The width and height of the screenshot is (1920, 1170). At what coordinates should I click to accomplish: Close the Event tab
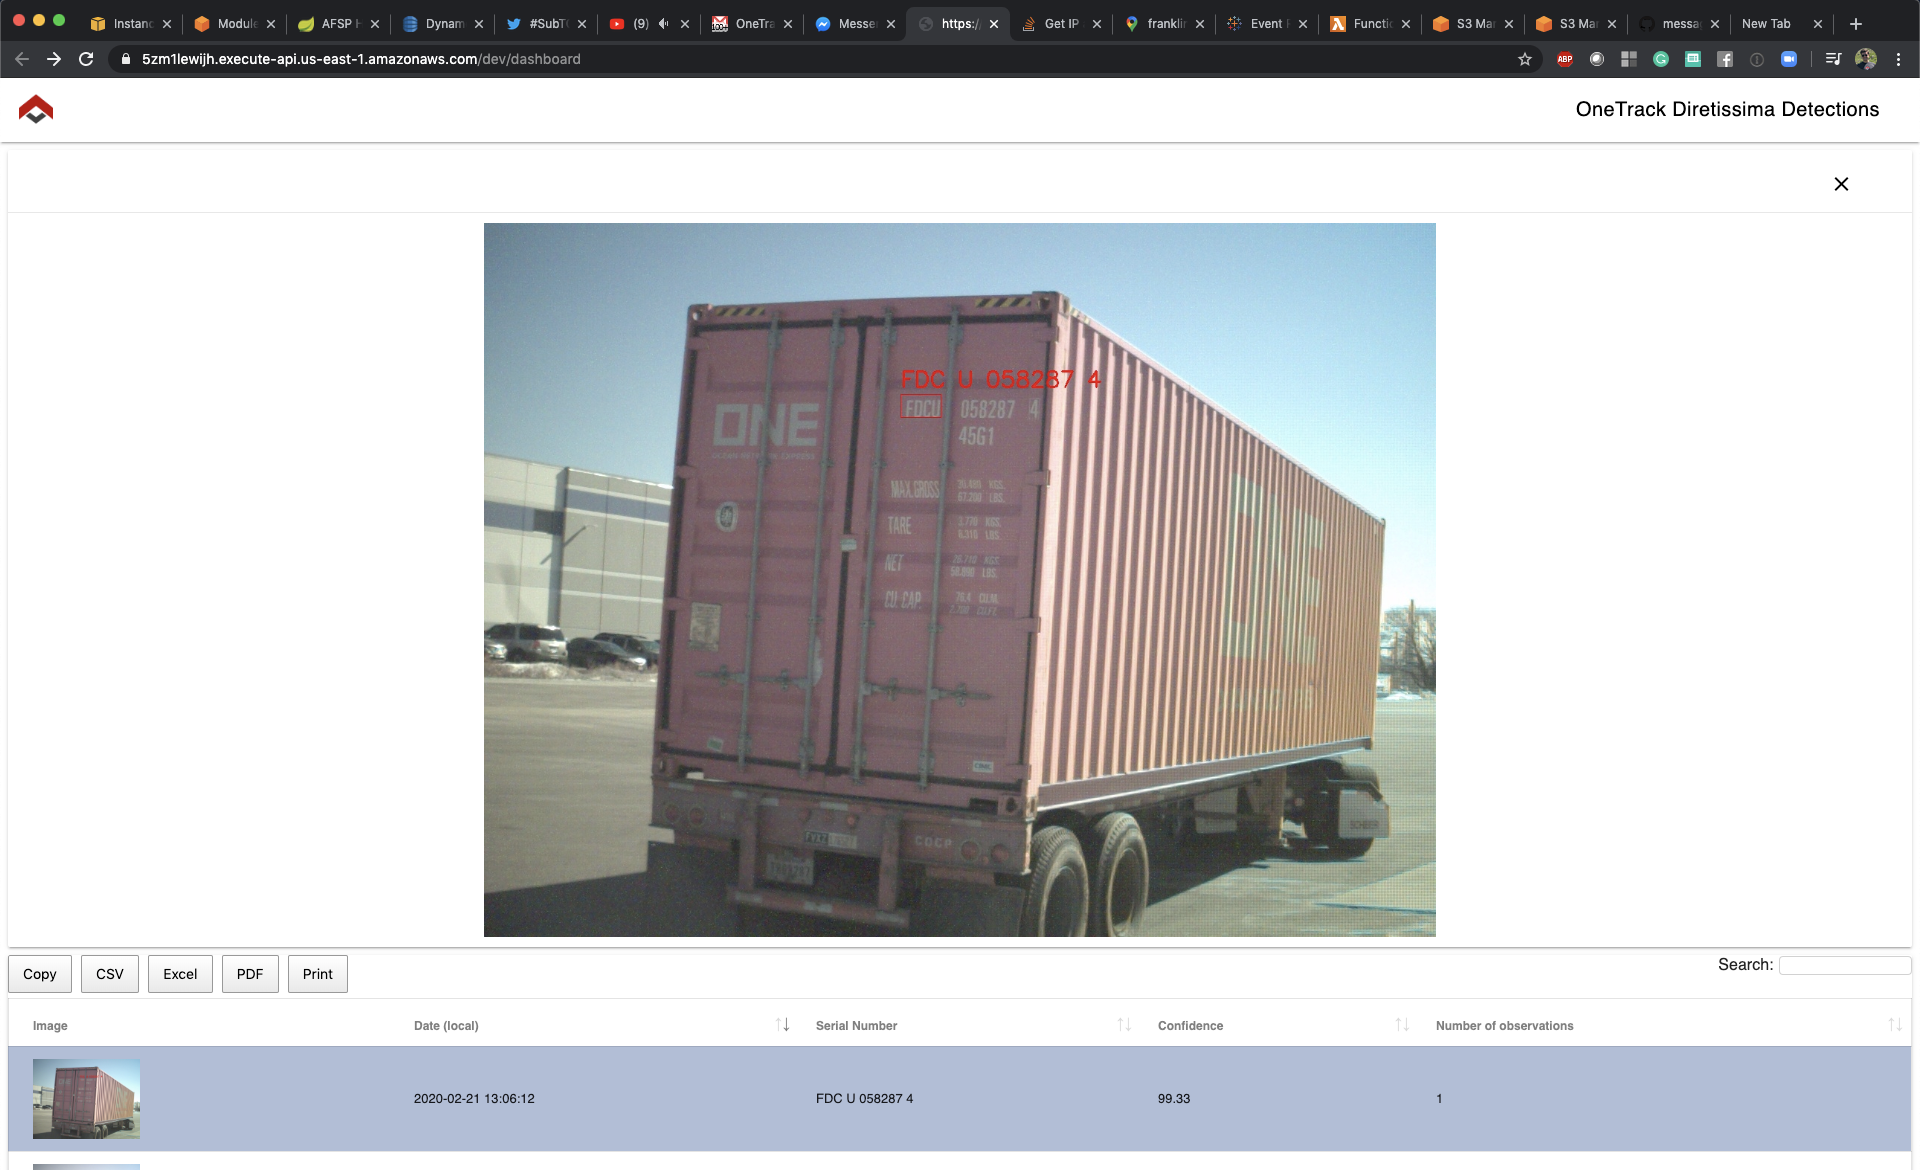pyautogui.click(x=1303, y=24)
